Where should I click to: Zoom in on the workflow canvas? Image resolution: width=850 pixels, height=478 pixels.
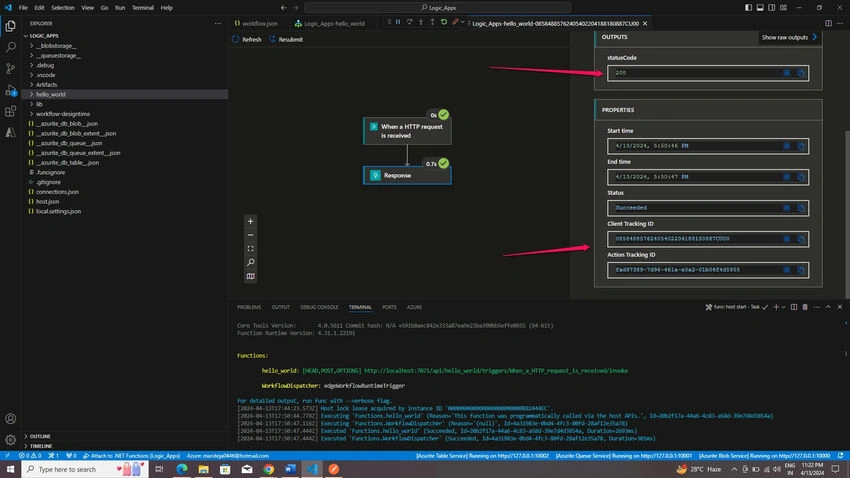(x=250, y=221)
